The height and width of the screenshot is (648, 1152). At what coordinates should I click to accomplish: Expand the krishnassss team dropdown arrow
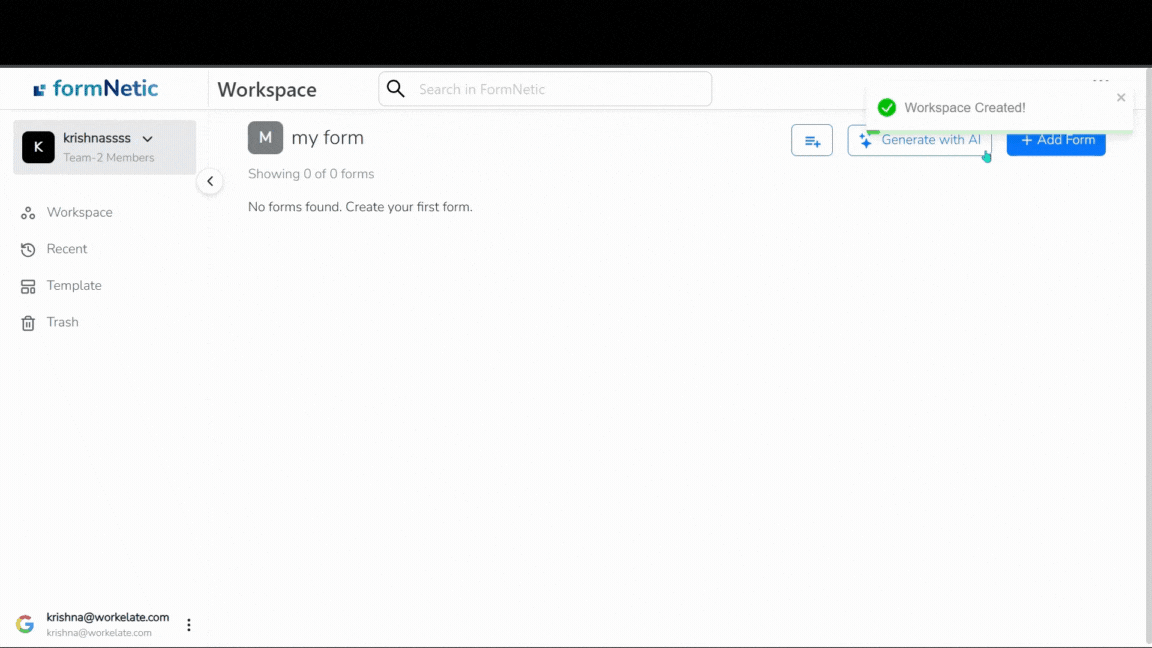point(148,139)
